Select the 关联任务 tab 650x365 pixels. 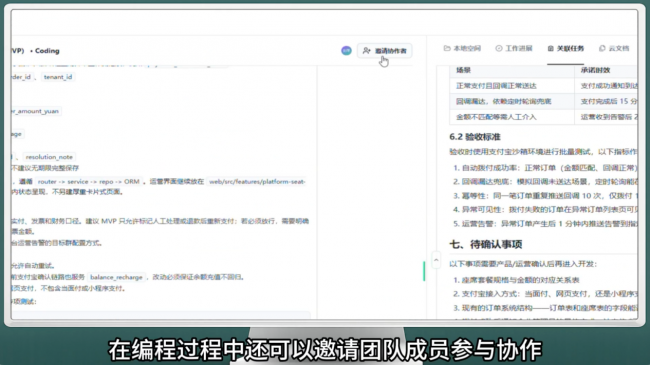565,49
